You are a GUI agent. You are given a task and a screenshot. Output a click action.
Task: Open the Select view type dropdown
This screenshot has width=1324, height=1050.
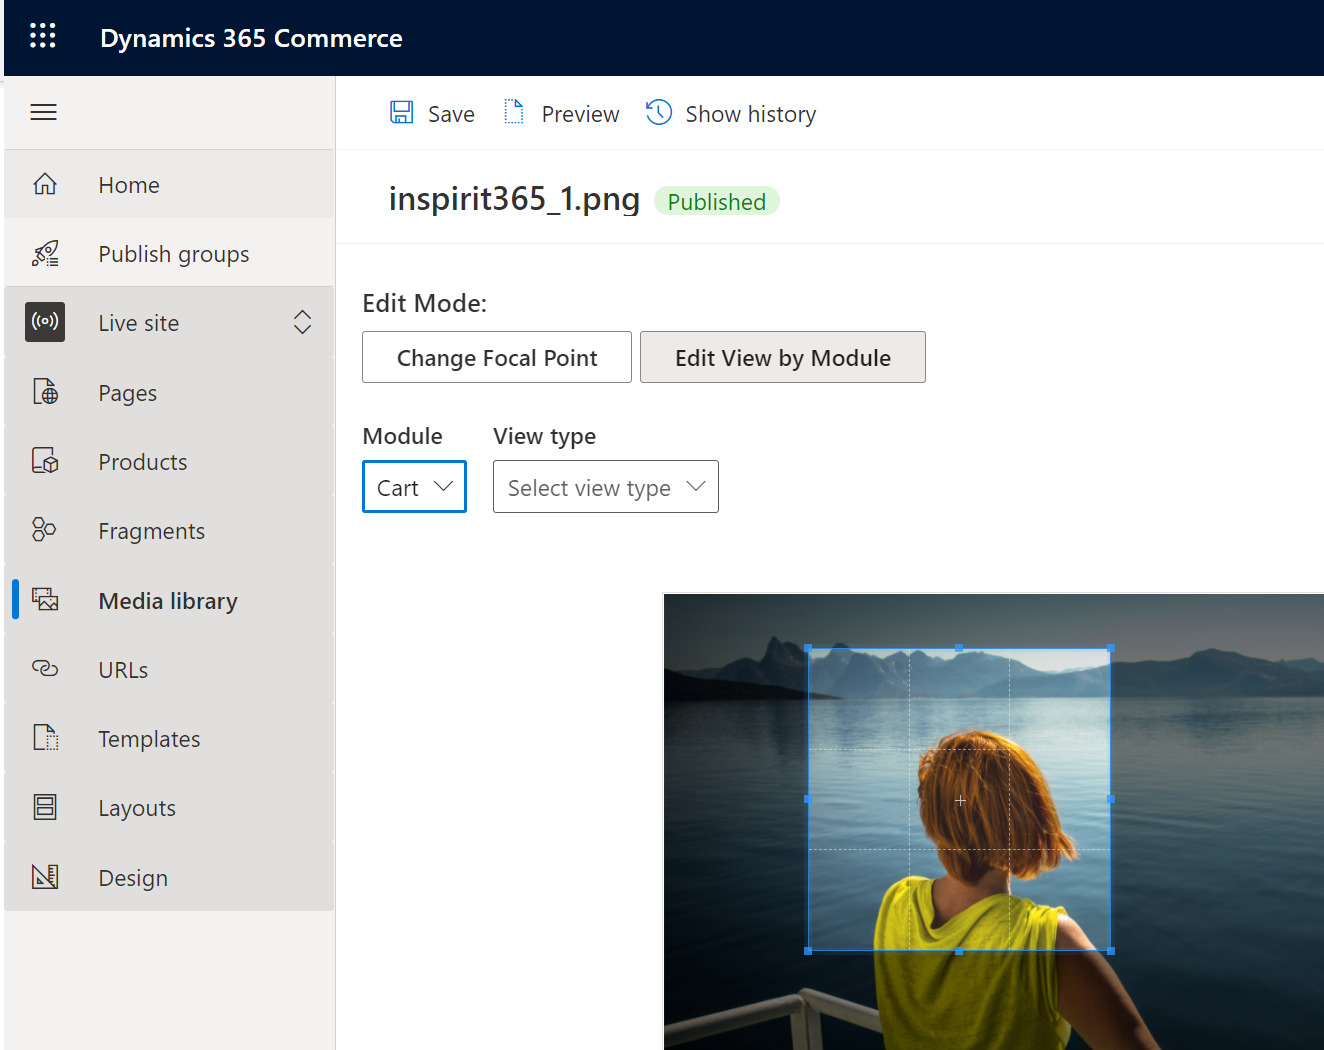(605, 487)
